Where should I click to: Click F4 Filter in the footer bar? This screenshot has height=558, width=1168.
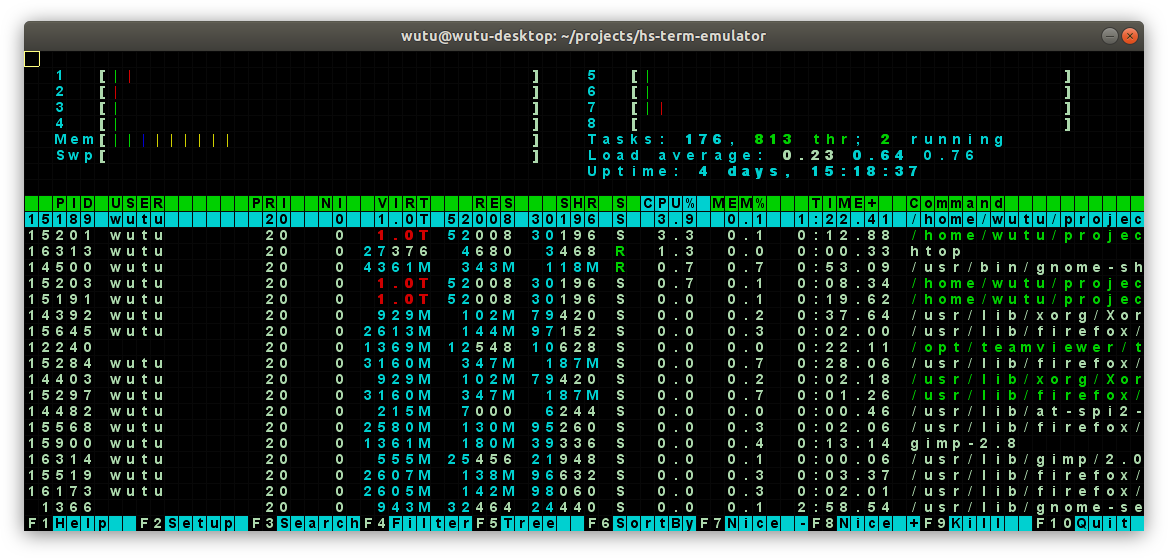click(x=417, y=523)
